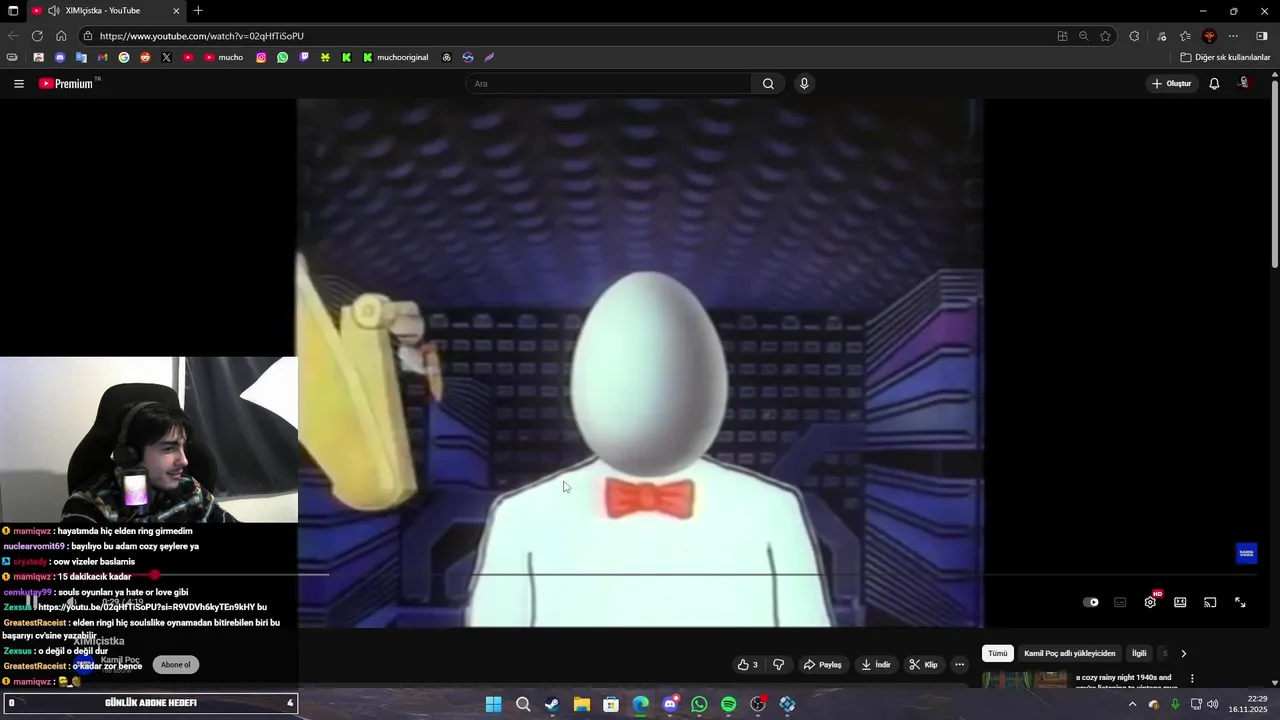Click the Klip clip button

point(923,665)
